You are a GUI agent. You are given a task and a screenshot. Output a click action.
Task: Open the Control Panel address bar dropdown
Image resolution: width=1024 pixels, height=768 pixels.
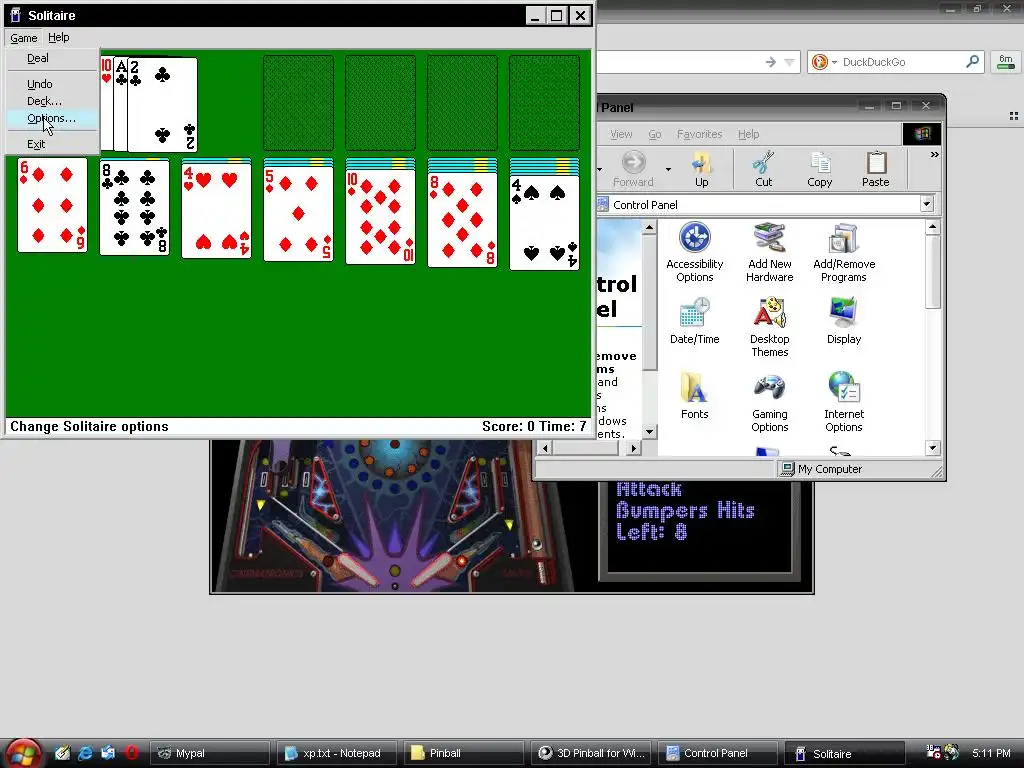[x=926, y=204]
